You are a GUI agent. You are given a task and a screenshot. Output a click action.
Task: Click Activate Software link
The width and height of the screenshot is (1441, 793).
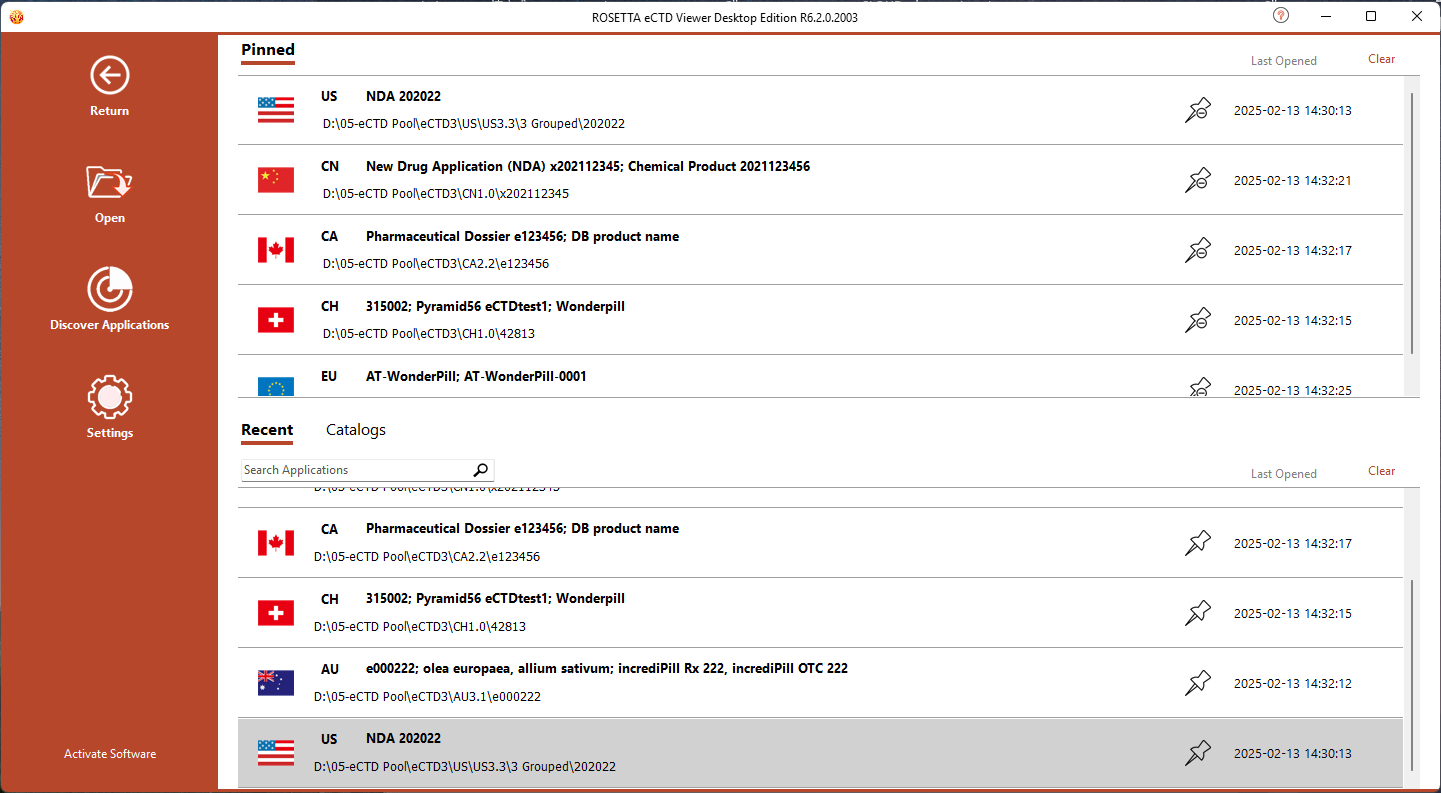[x=110, y=754]
